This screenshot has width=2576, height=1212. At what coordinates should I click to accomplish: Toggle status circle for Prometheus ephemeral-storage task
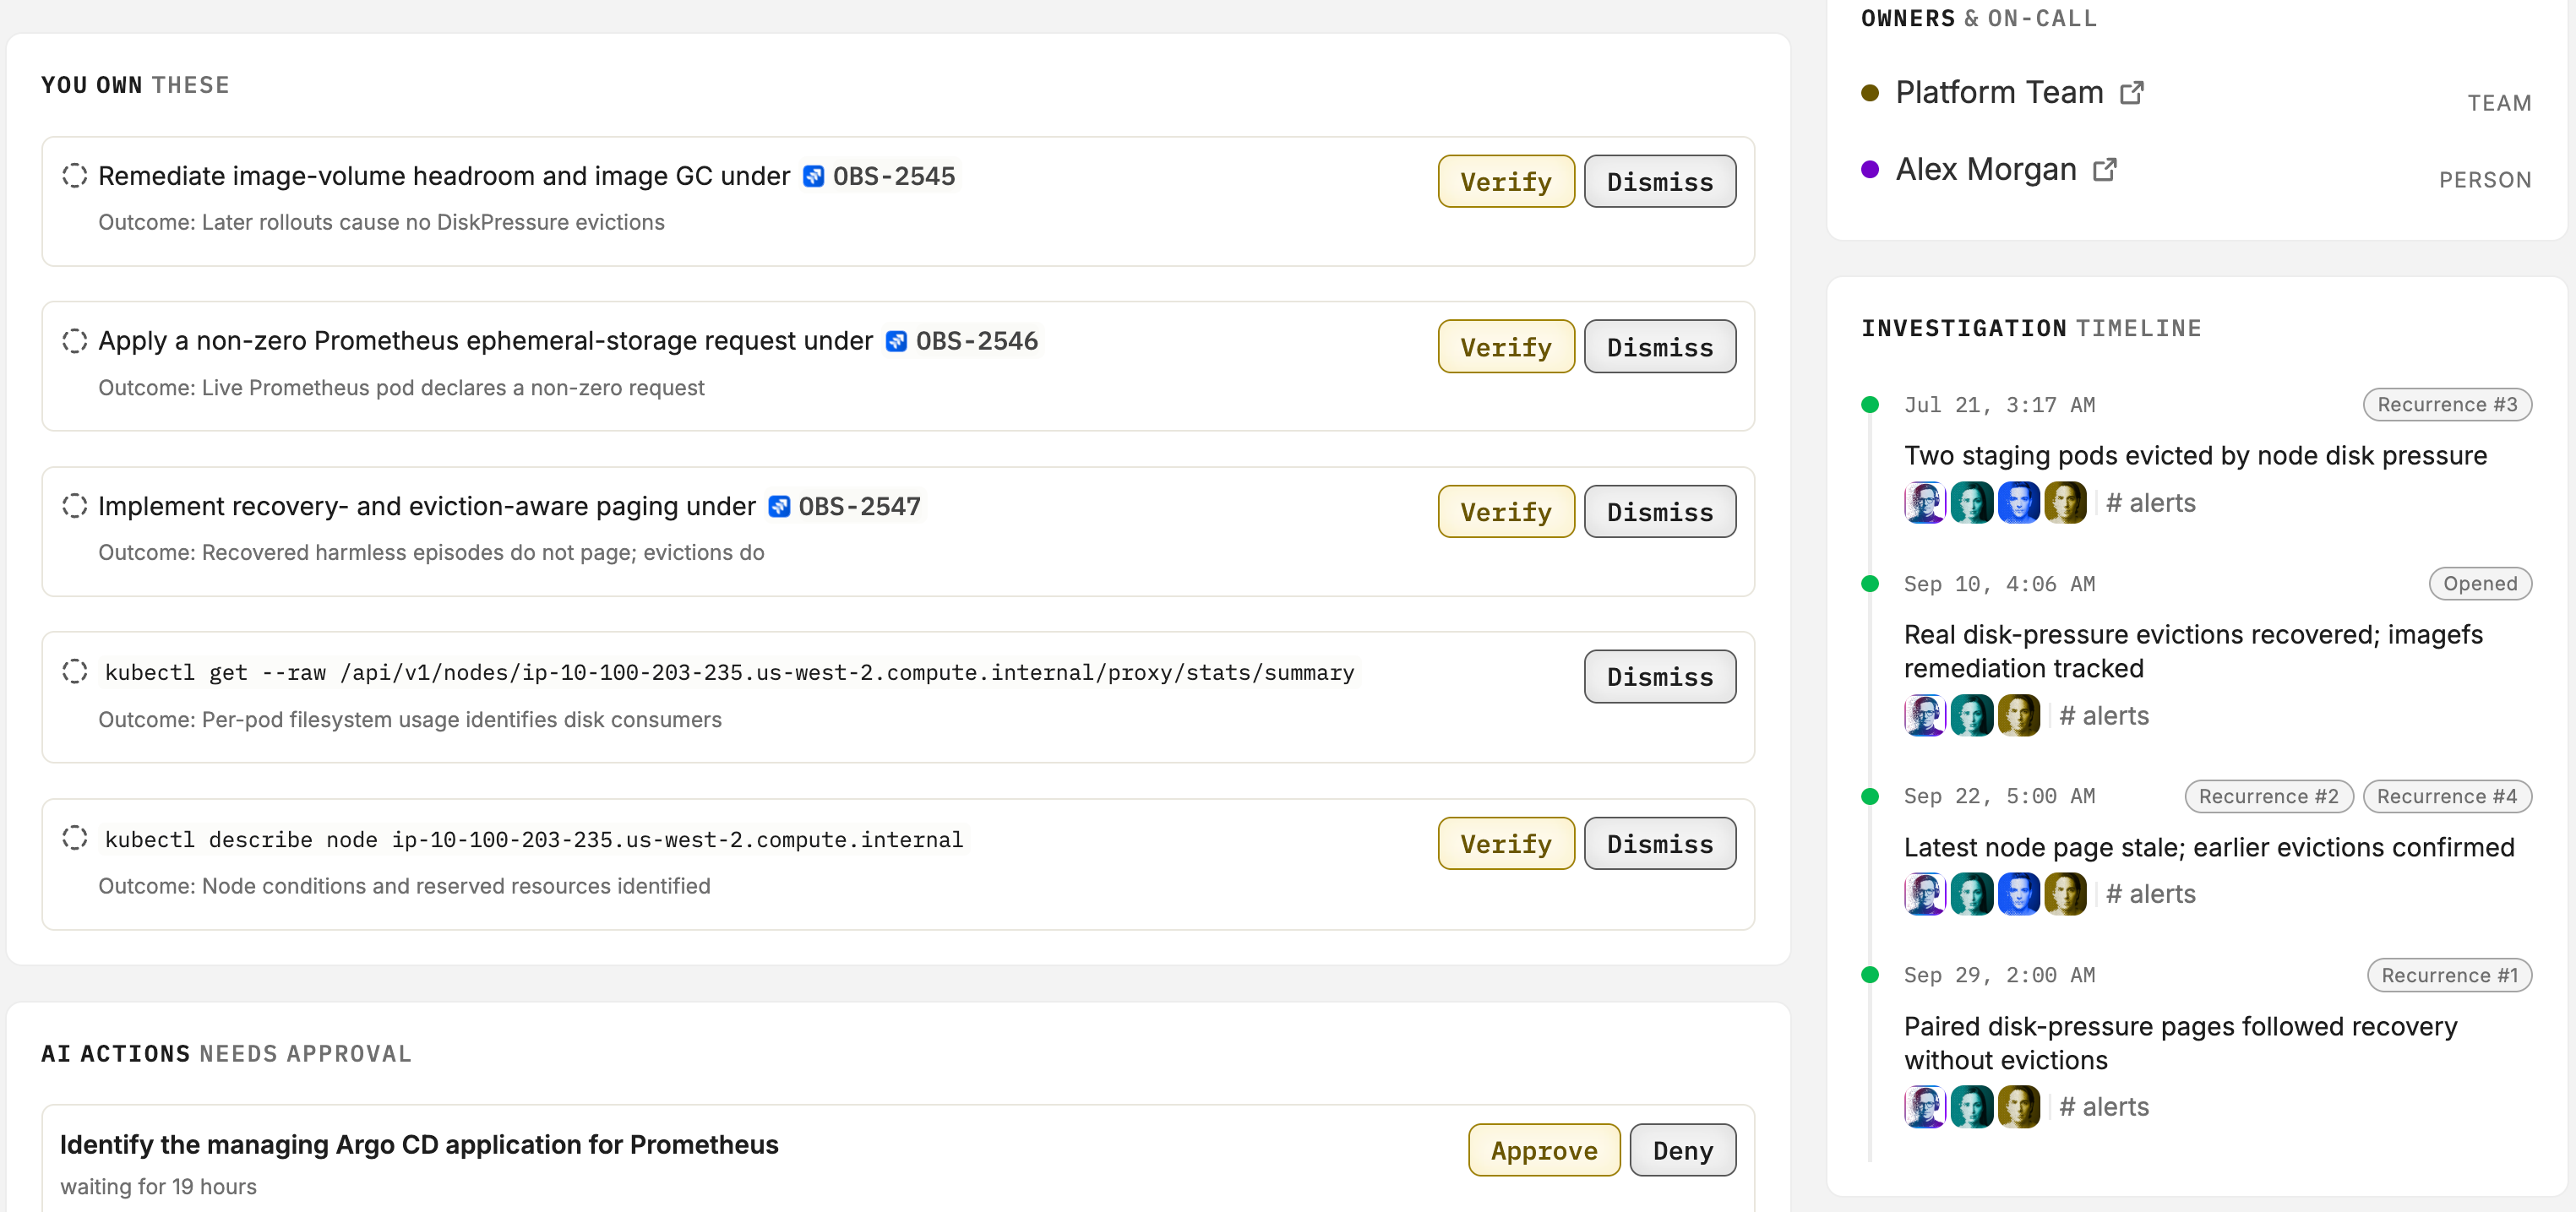click(75, 341)
